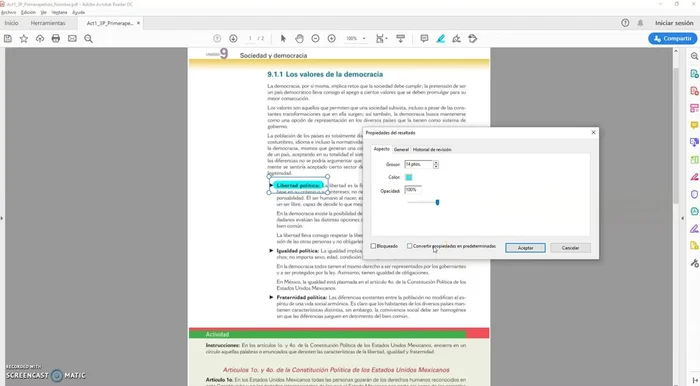Collapse the right tools pane arrow

tap(682, 218)
